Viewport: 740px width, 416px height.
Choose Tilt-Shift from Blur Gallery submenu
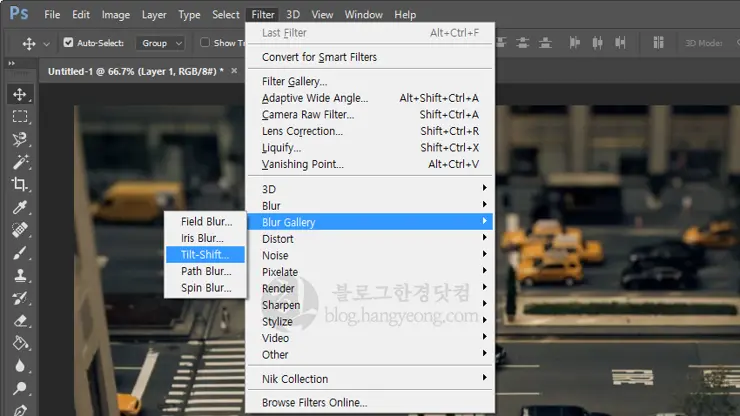coord(205,254)
